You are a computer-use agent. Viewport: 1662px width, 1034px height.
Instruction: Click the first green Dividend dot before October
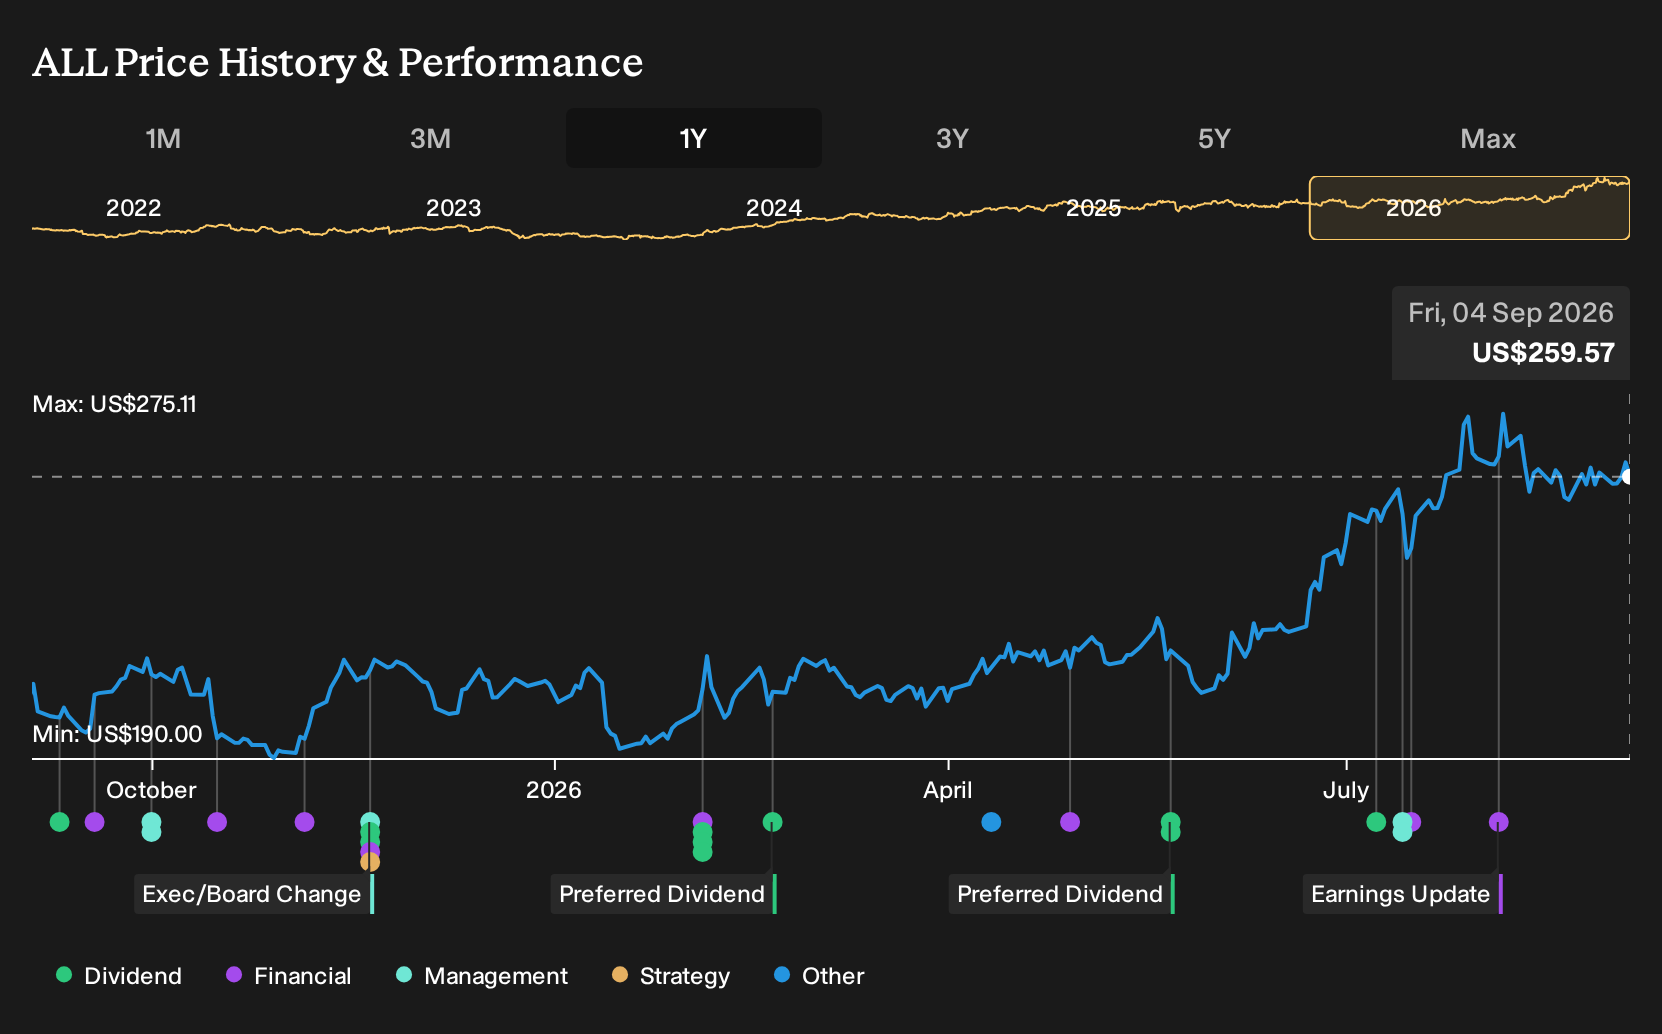click(x=60, y=822)
